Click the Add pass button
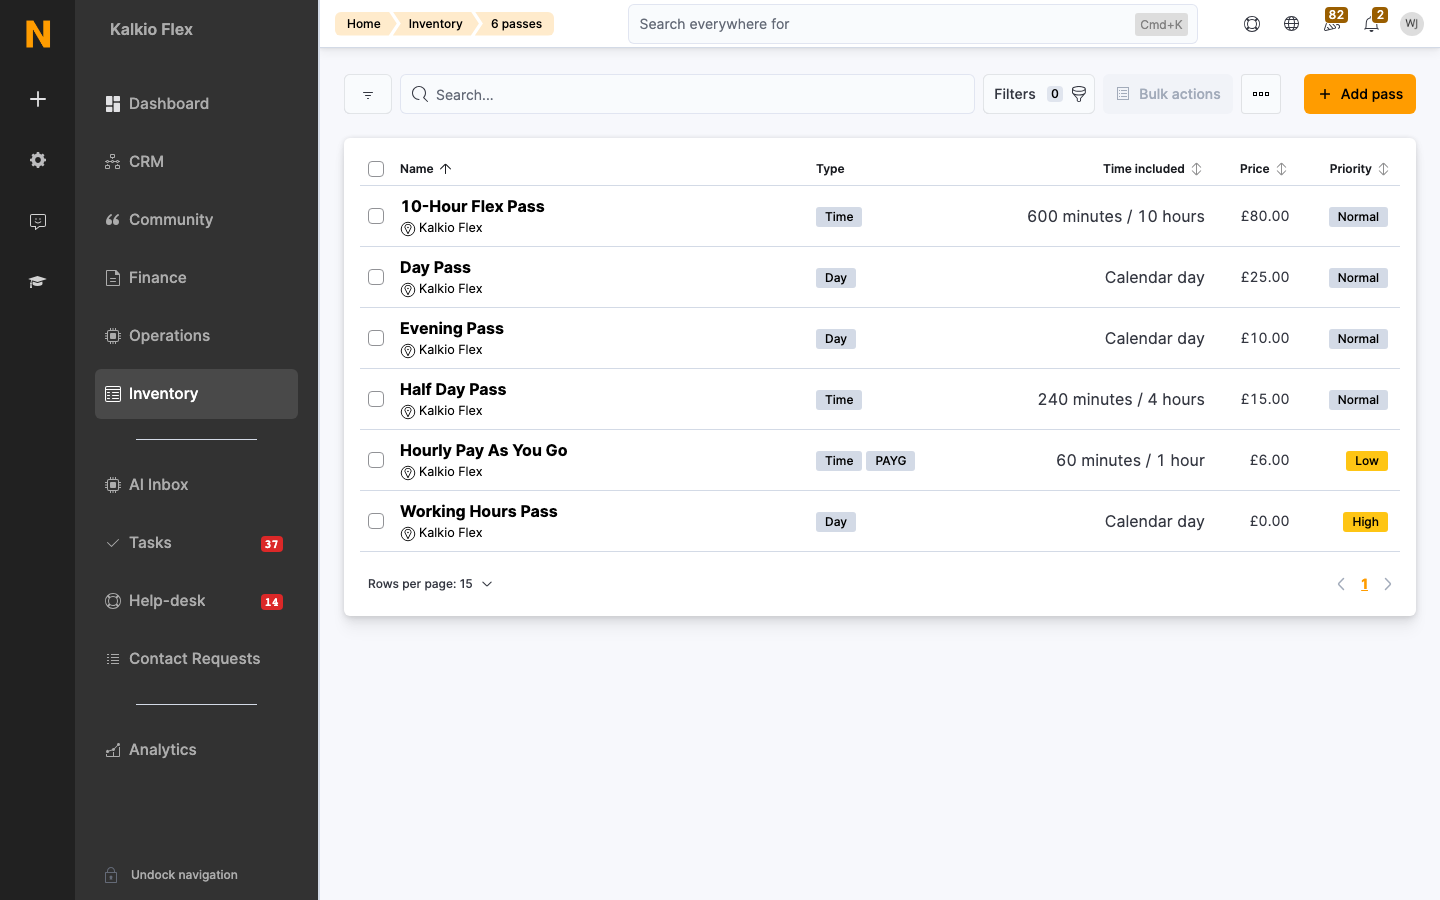The image size is (1440, 900). click(1360, 94)
